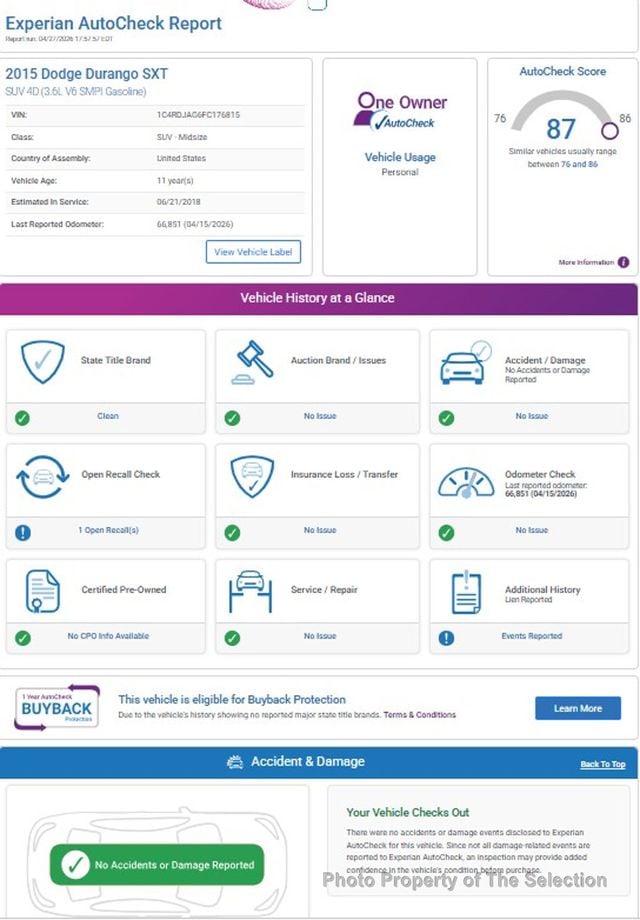Screen dimensions: 640x920
Task: Click the Last Reported Odometer value 66,851 (04/15/2026)
Action: (195, 224)
